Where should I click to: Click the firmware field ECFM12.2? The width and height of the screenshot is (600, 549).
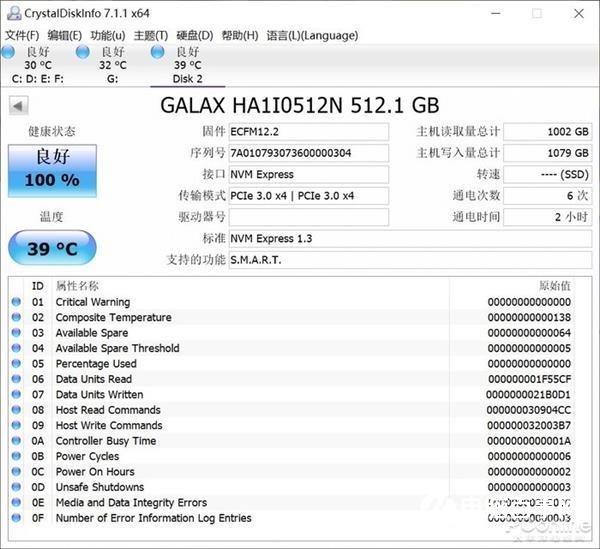tap(308, 132)
